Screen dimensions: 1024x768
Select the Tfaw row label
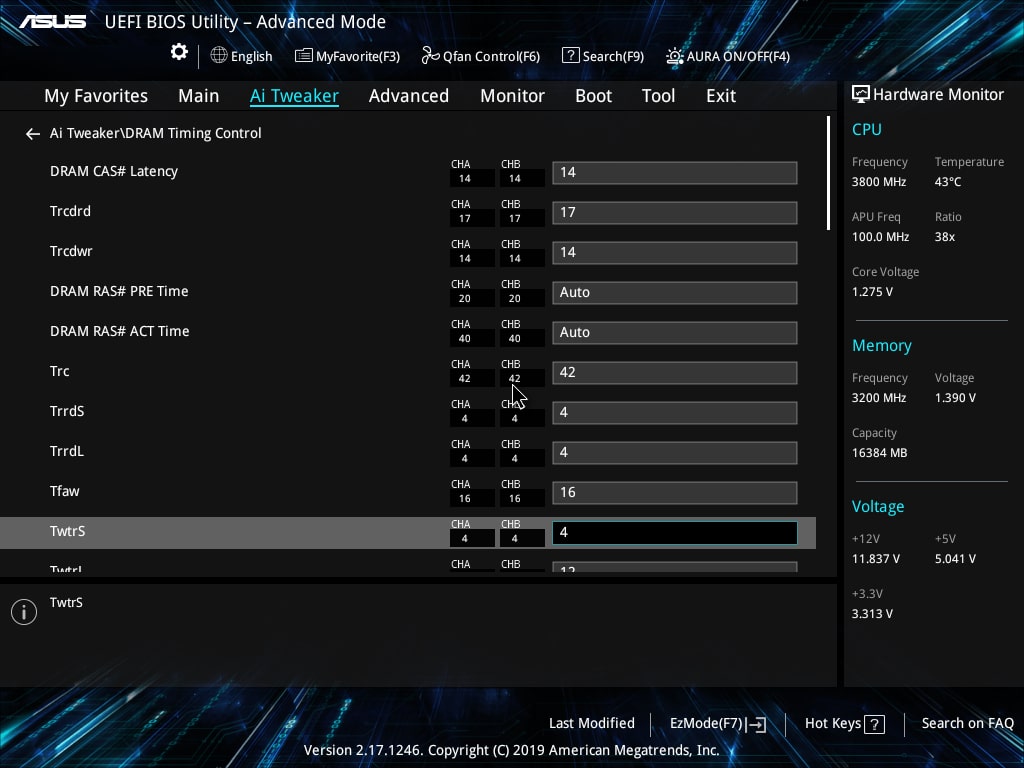(x=64, y=491)
